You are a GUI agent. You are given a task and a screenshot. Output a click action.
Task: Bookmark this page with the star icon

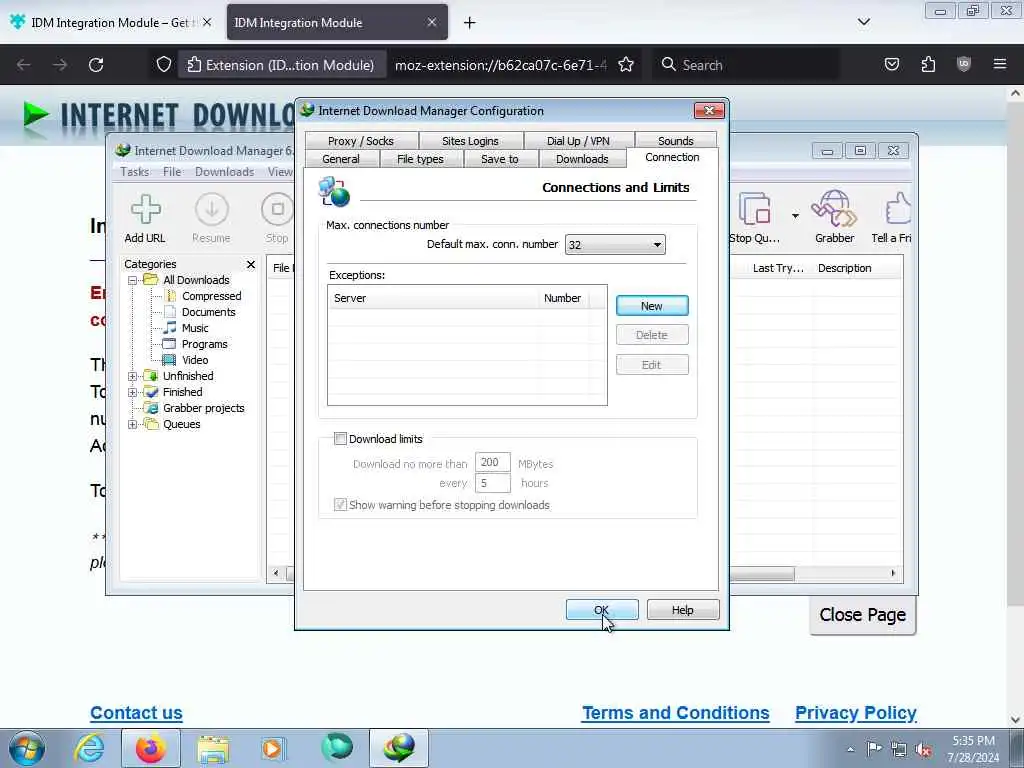pyautogui.click(x=626, y=65)
